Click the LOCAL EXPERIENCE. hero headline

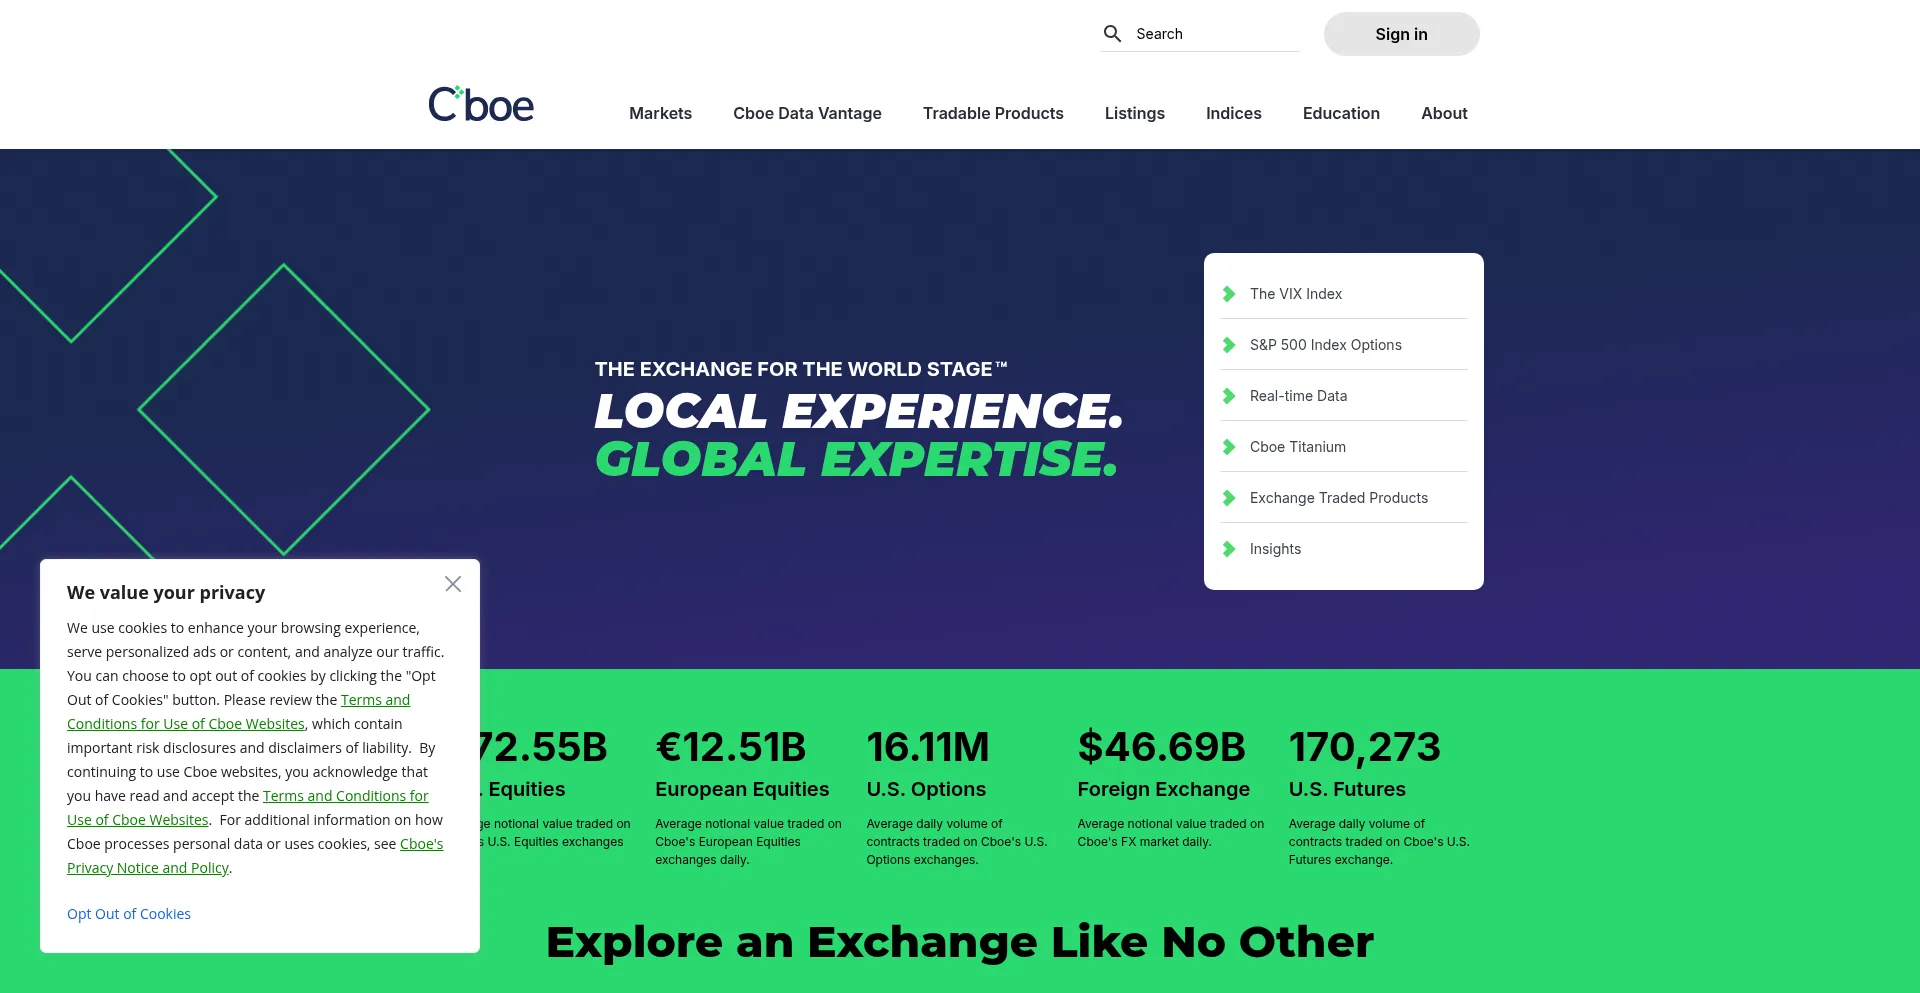(x=859, y=411)
